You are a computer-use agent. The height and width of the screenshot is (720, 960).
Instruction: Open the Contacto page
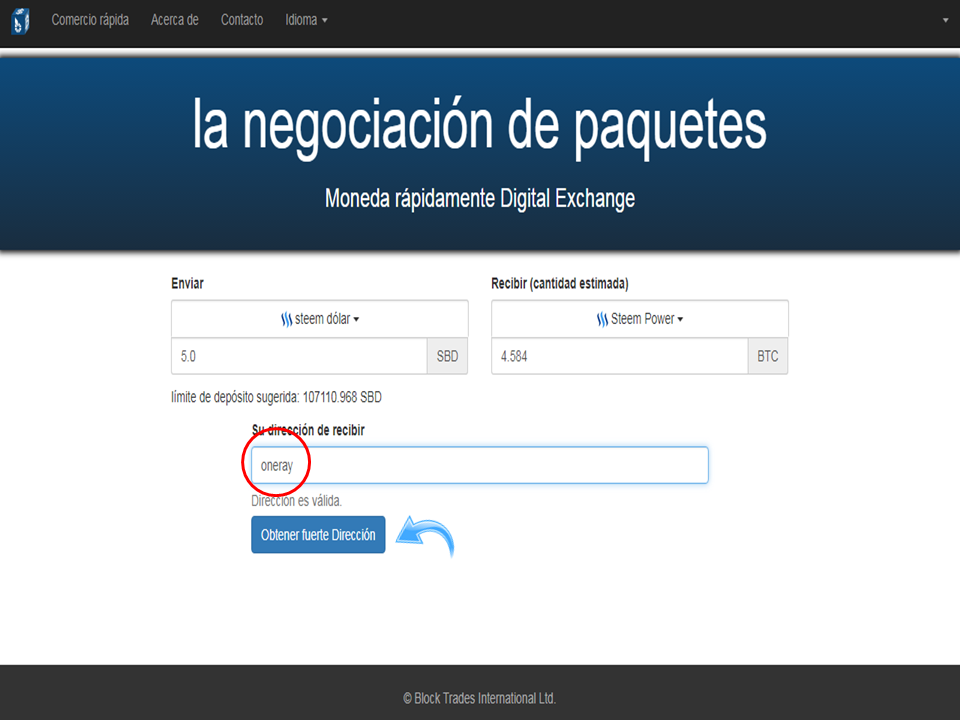point(242,20)
